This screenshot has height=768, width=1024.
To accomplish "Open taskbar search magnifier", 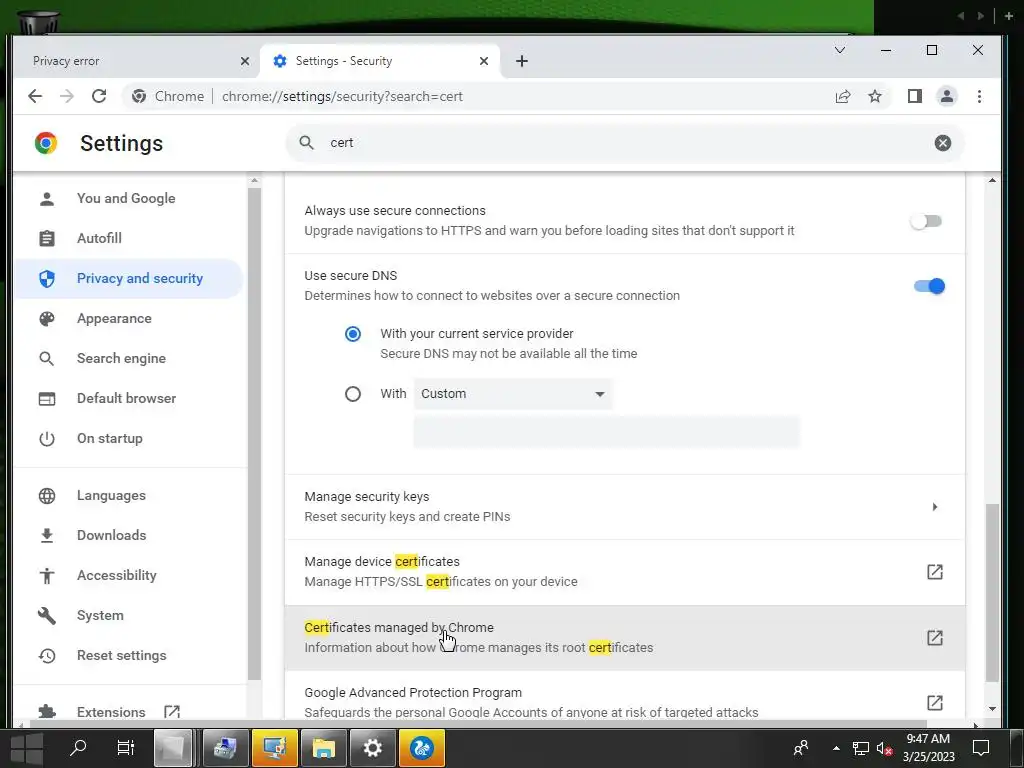I will click(78, 747).
